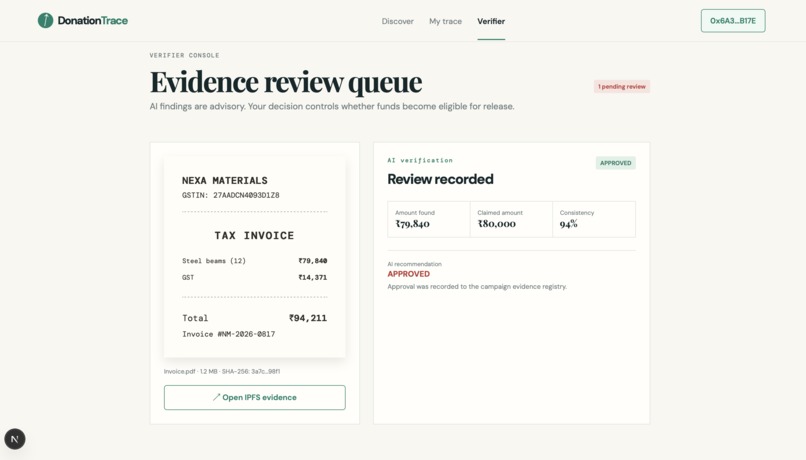Click the DonationTrace brand name
This screenshot has width=806, height=460.
(93, 21)
